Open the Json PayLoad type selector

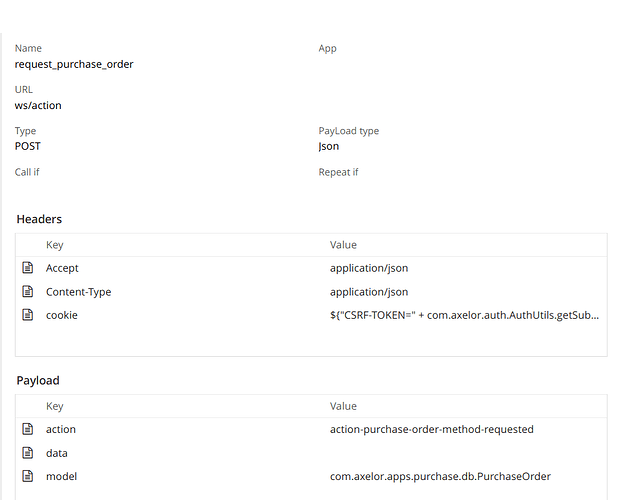pos(329,146)
